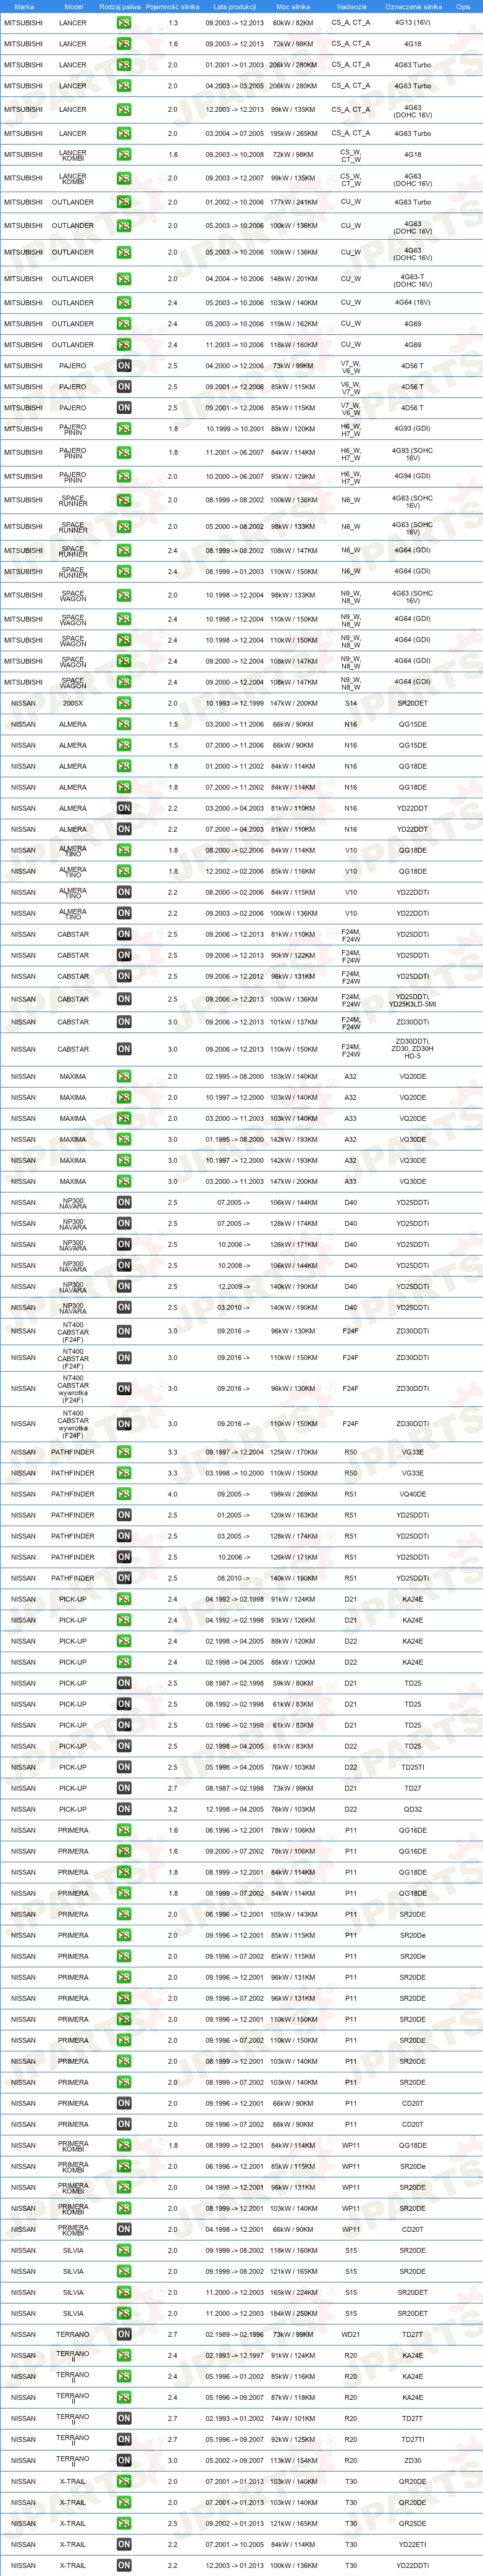
Task: Click PB icon in Maxima 147kW/200KM row
Action: pyautogui.click(x=124, y=1181)
